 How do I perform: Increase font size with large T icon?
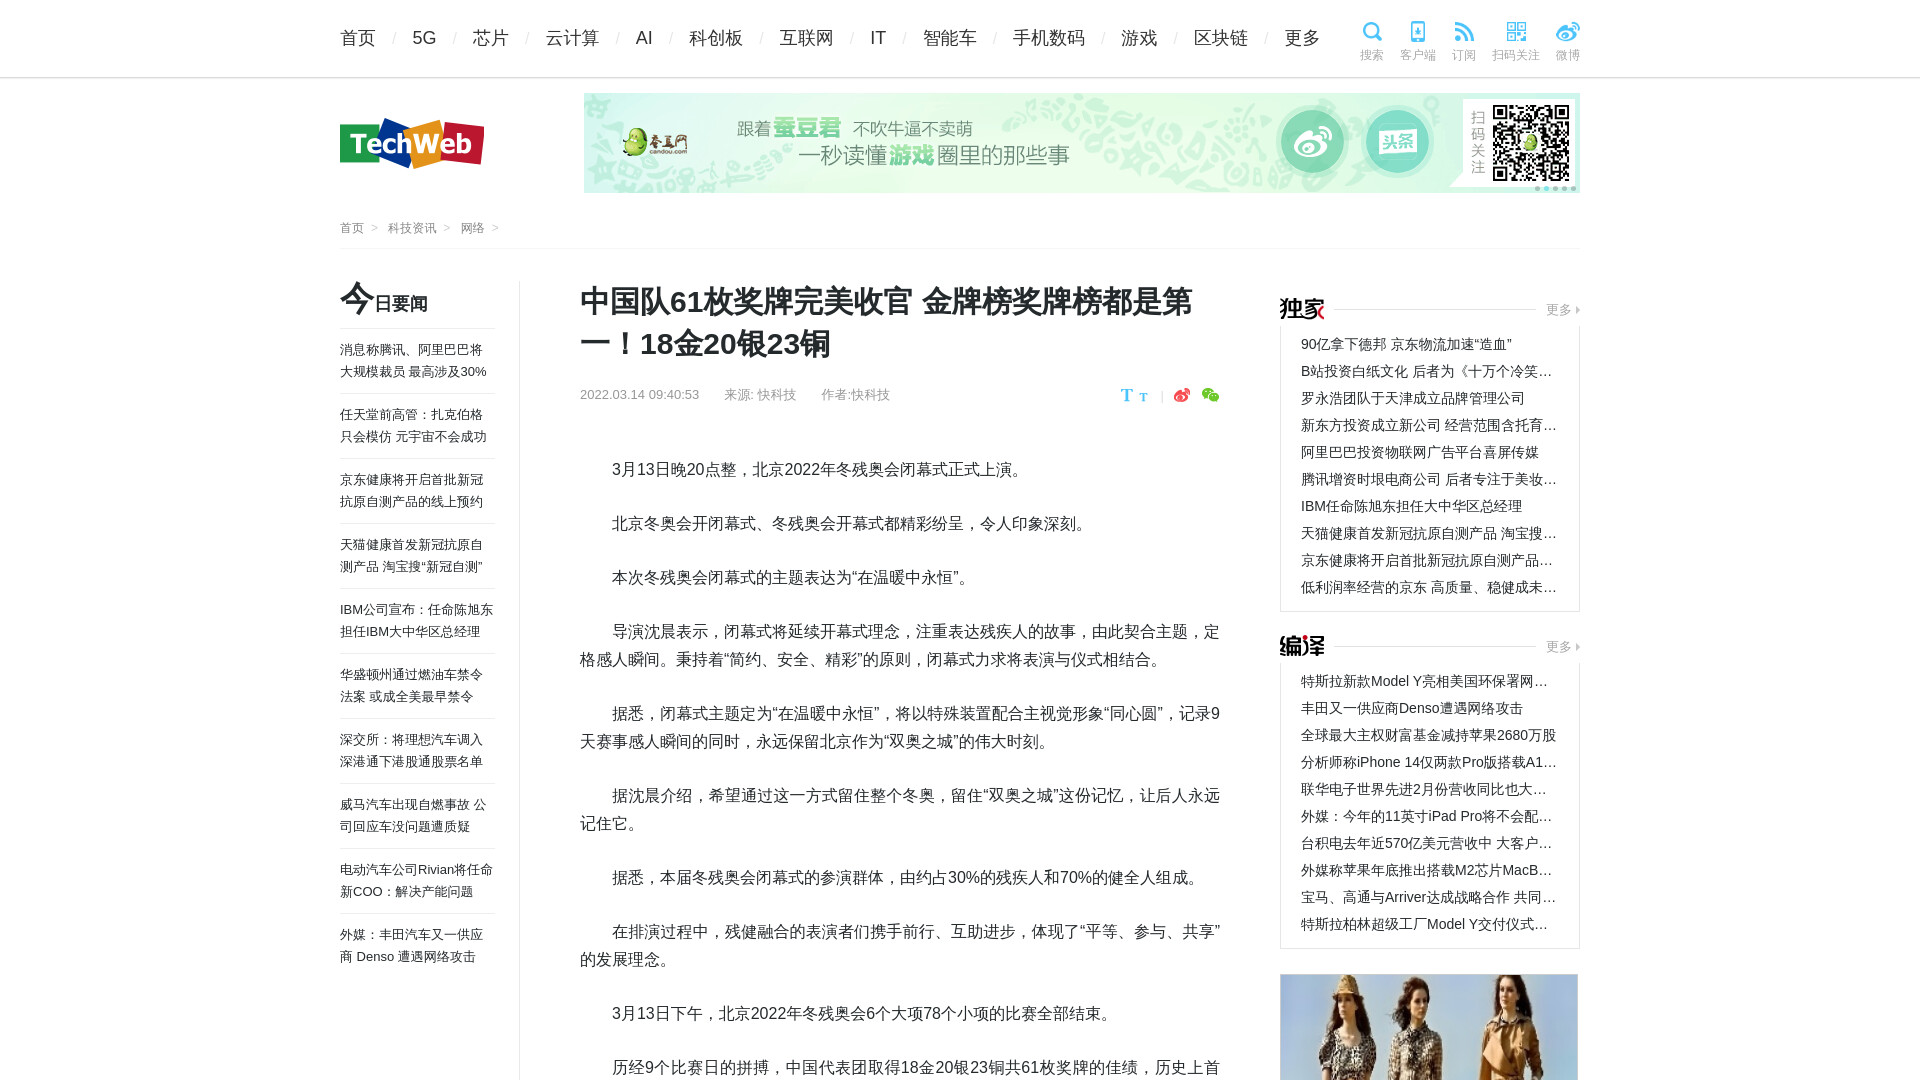pyautogui.click(x=1127, y=395)
